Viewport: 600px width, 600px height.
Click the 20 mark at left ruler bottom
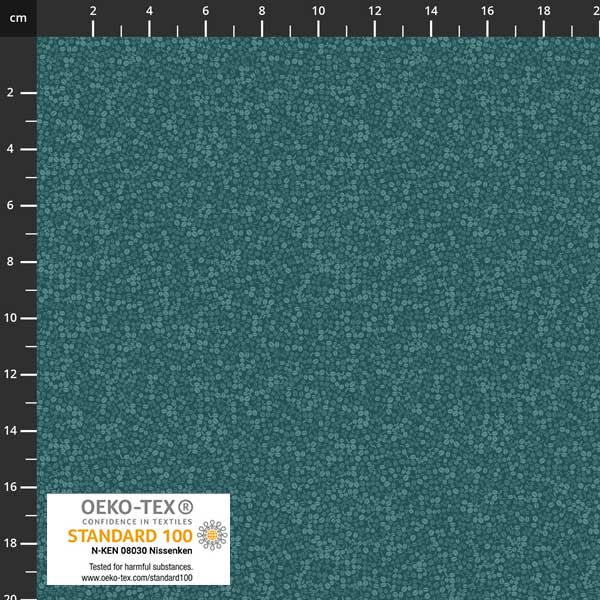pos(10,595)
